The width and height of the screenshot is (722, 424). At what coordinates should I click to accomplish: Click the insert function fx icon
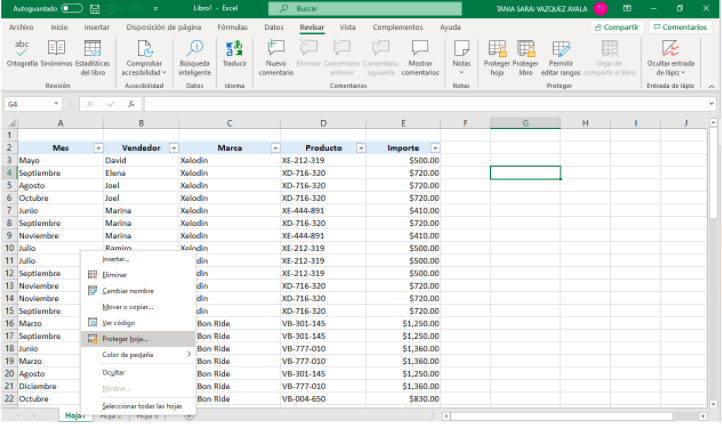click(x=131, y=104)
